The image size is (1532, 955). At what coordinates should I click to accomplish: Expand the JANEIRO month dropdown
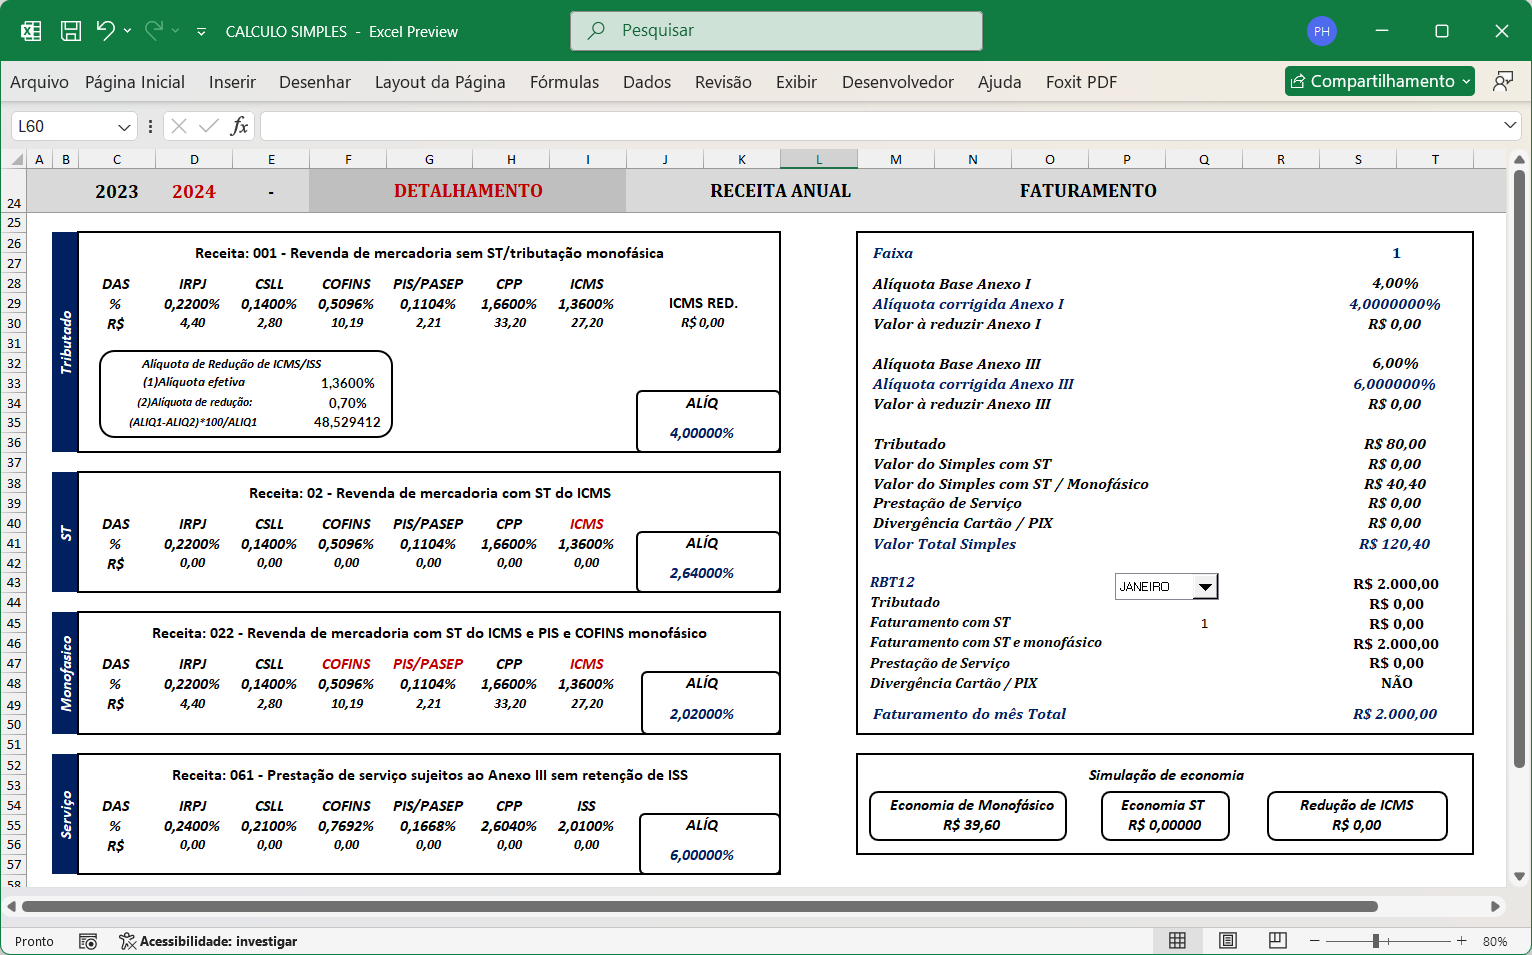pos(1206,587)
